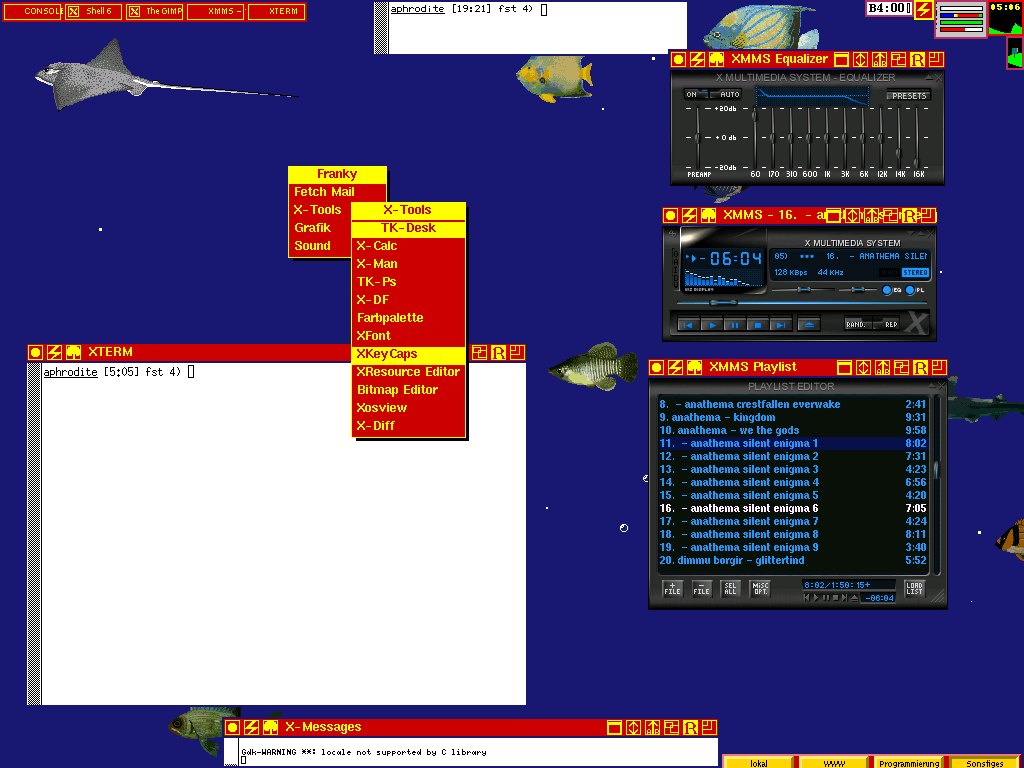Toggle RAND shuffle in XMMS player
The width and height of the screenshot is (1024, 768).
[856, 324]
